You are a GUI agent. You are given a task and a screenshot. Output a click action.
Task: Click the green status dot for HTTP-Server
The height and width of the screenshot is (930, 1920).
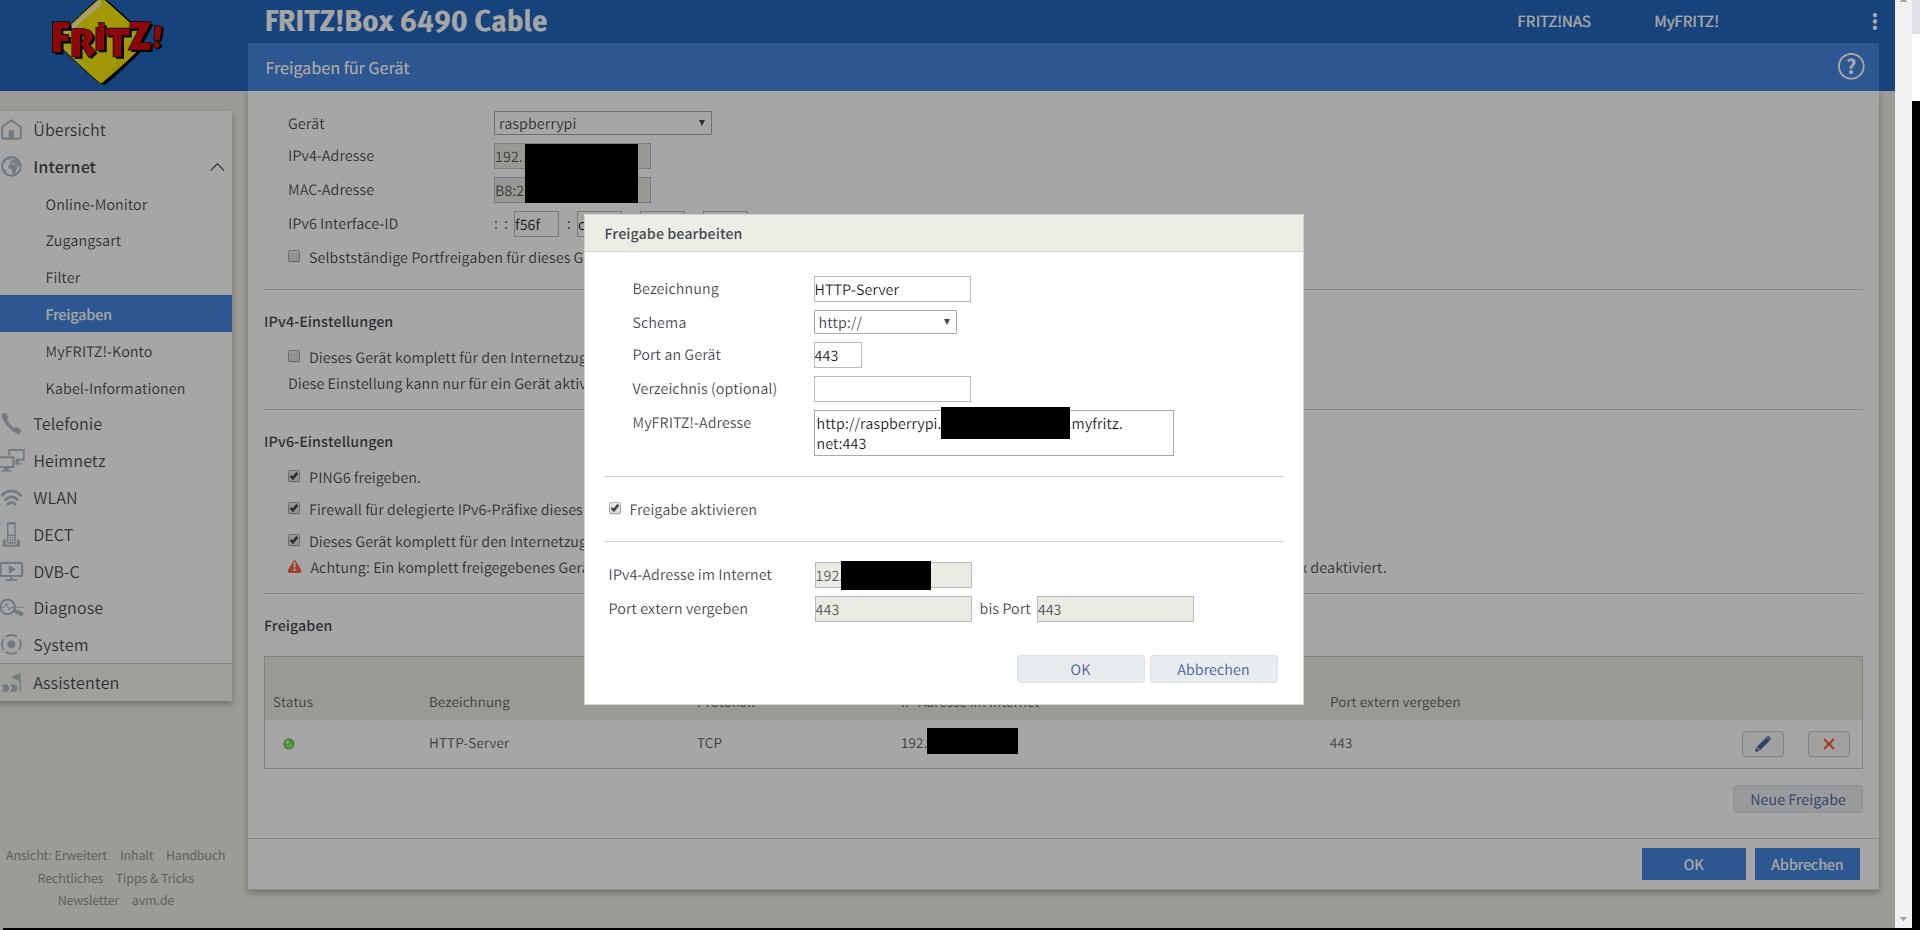[289, 744]
